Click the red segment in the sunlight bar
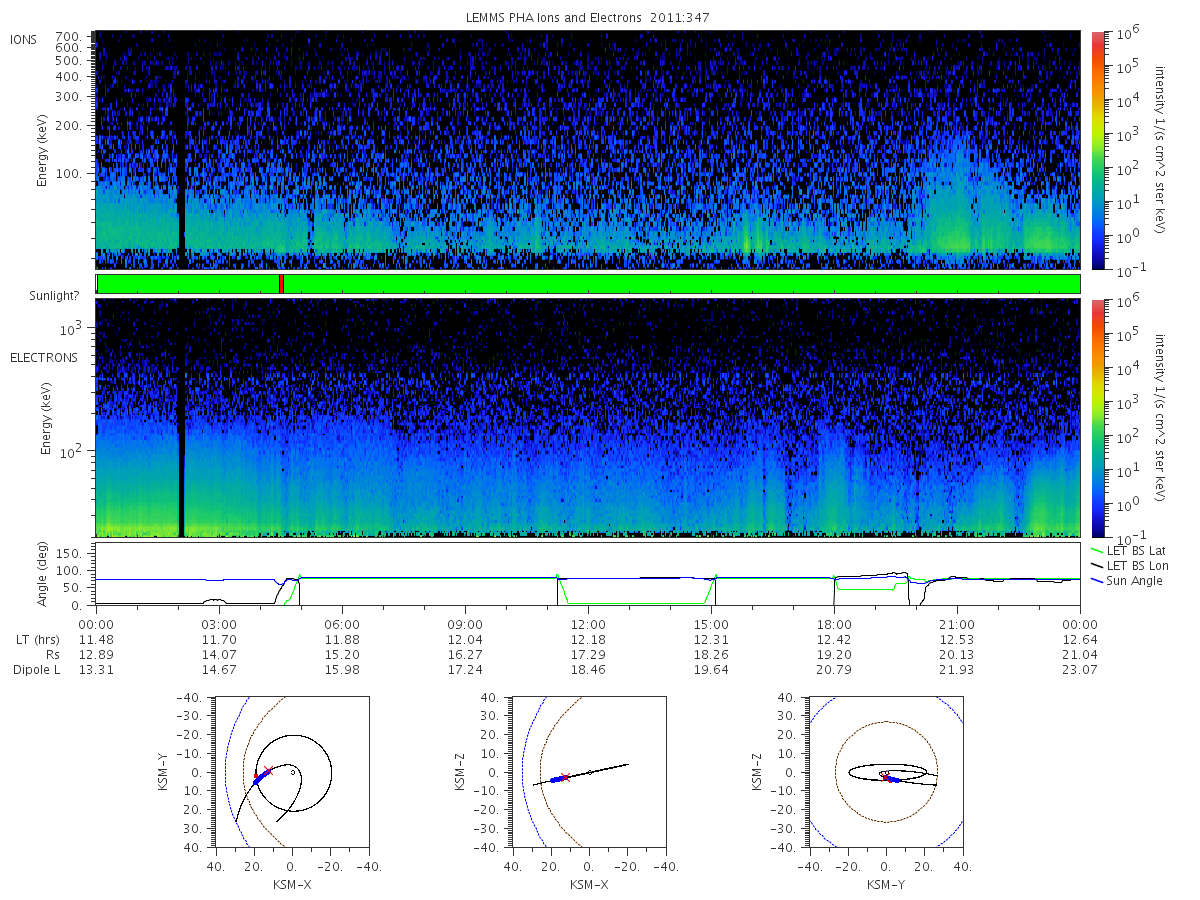This screenshot has width=1200, height=900. point(282,284)
